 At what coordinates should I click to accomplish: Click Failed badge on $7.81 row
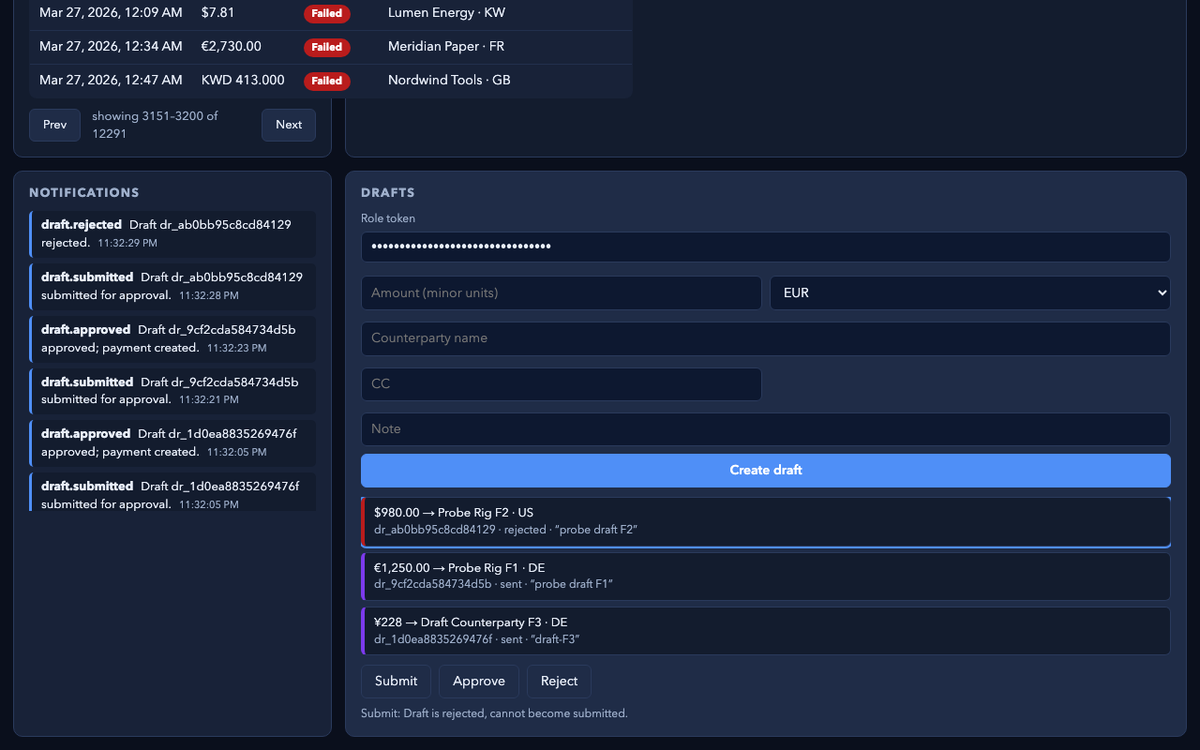coord(327,14)
